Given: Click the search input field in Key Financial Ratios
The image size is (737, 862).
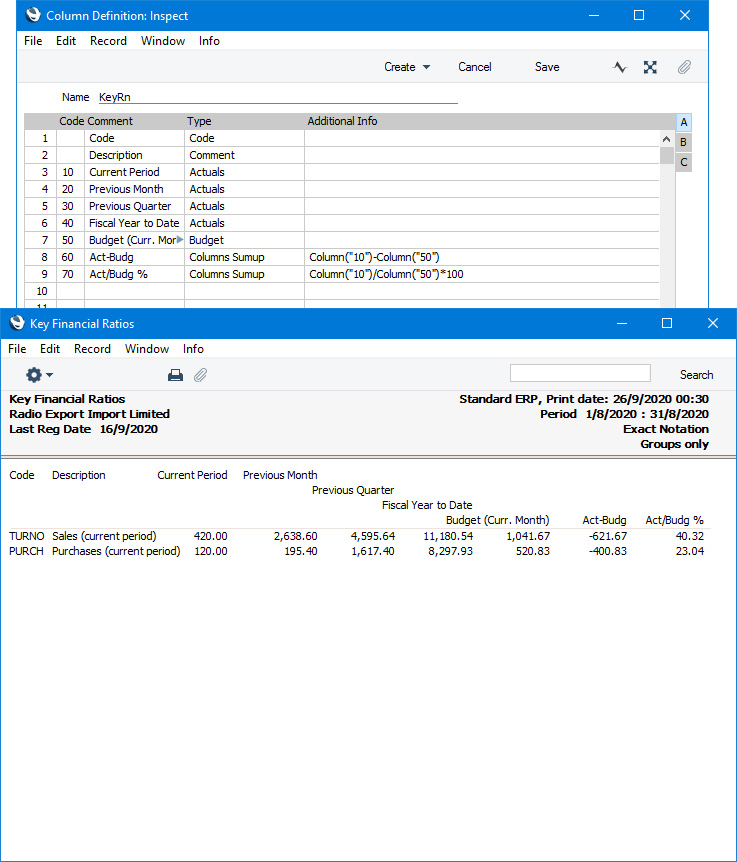Looking at the screenshot, I should pos(580,373).
